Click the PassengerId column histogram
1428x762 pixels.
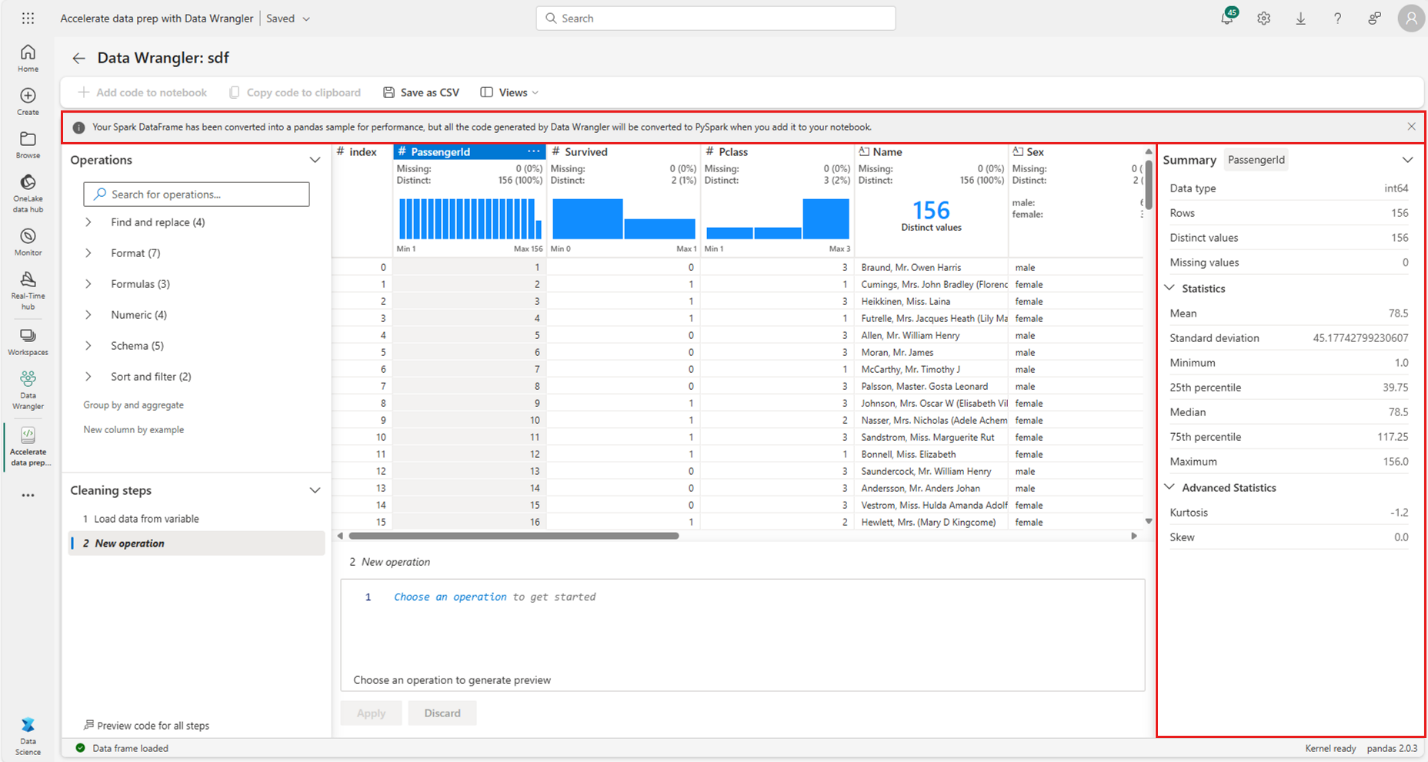tap(469, 218)
